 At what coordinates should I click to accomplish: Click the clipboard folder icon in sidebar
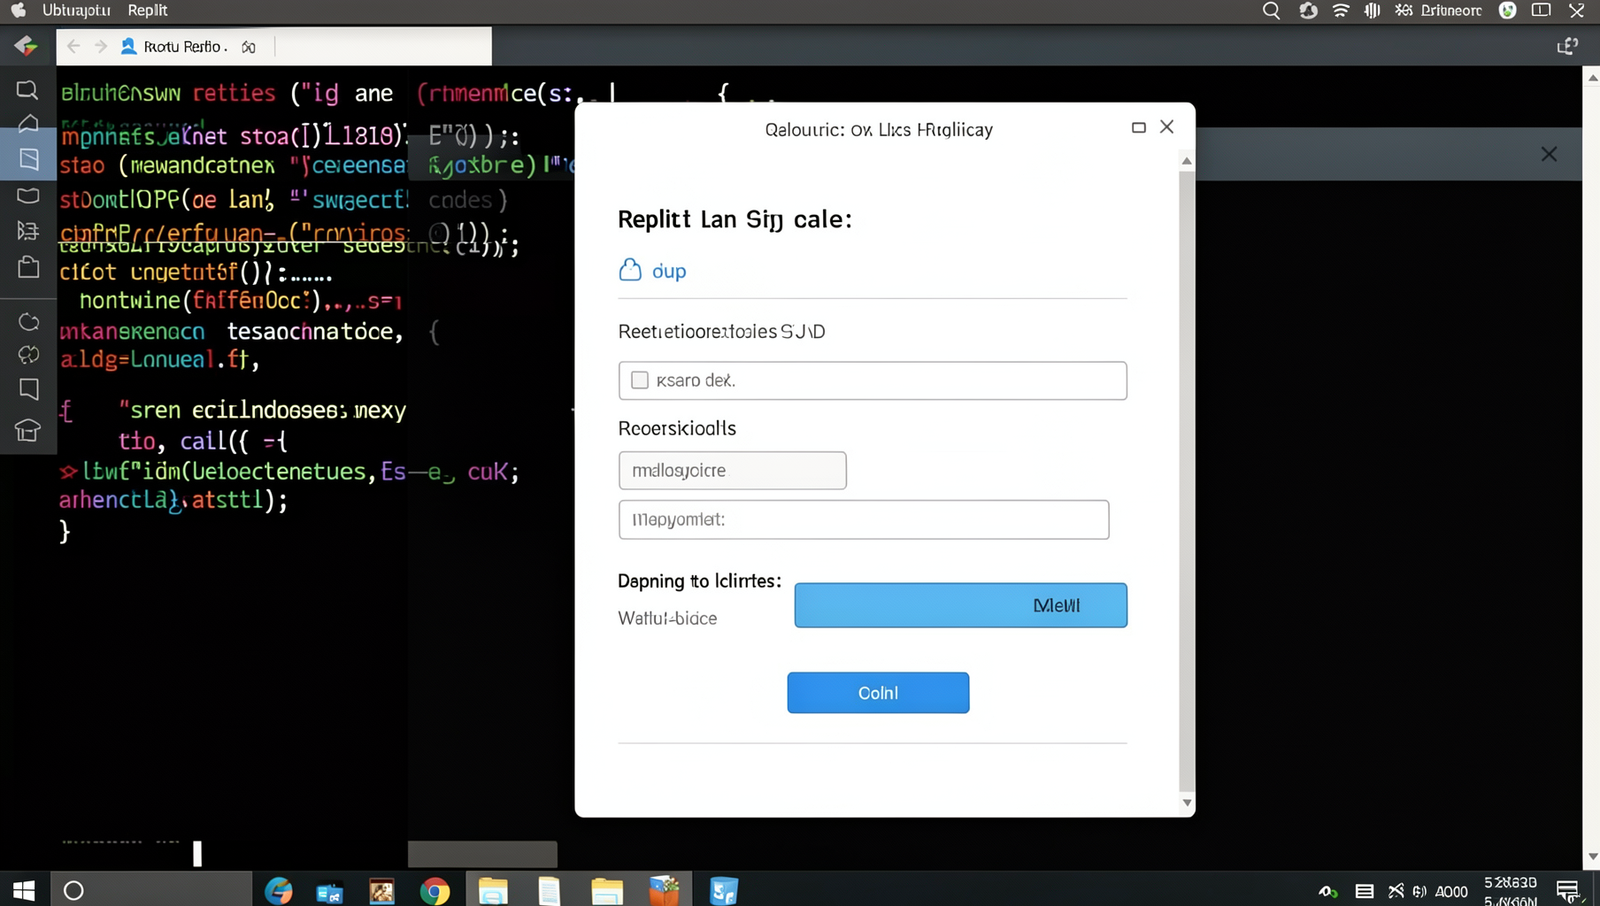pyautogui.click(x=29, y=267)
